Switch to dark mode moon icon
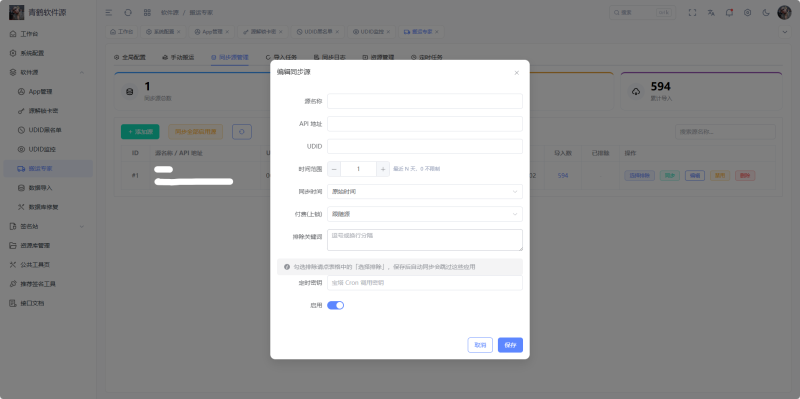 (x=766, y=13)
